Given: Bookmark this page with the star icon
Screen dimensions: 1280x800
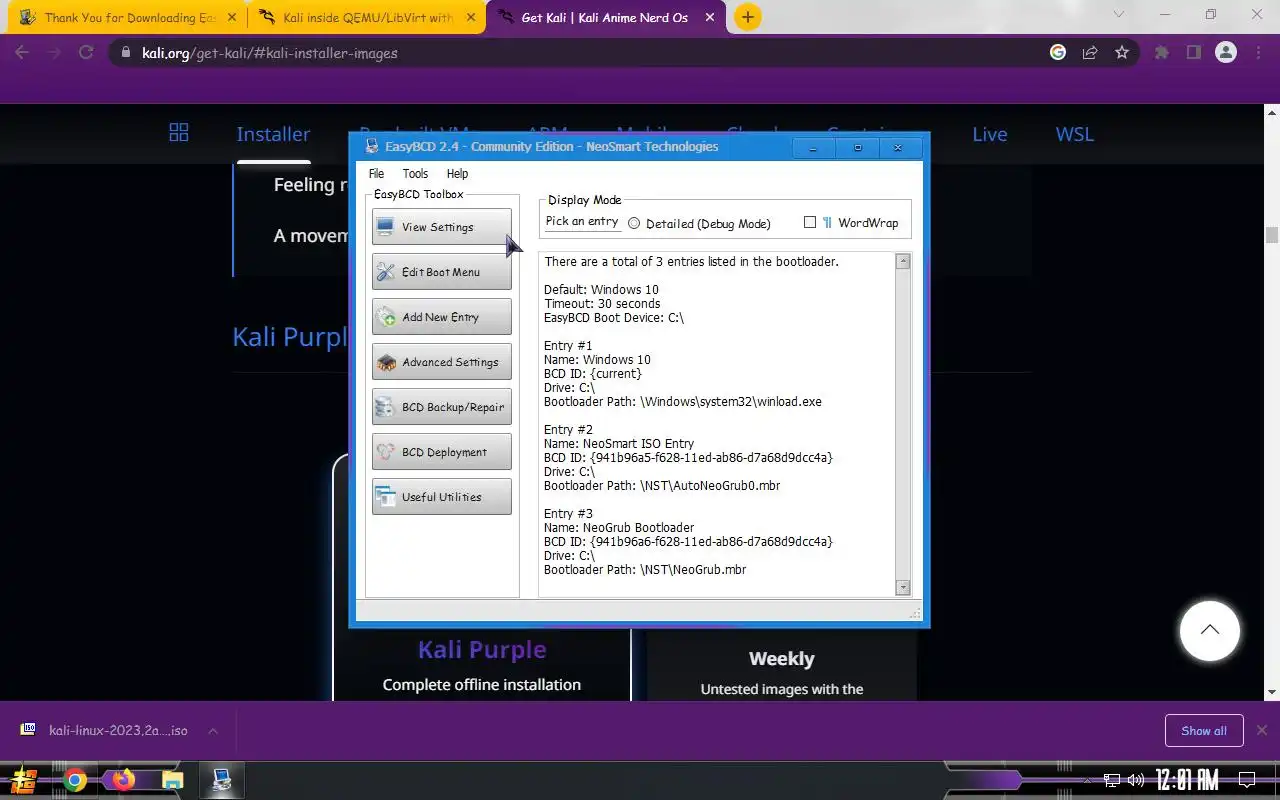Looking at the screenshot, I should 1122,53.
